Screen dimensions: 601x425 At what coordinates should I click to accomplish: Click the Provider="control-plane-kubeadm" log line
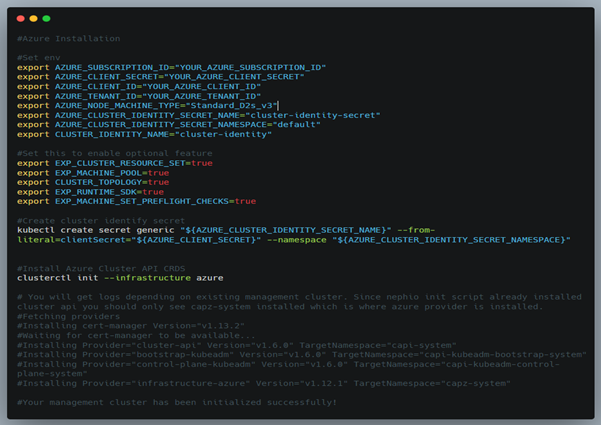tap(288, 369)
